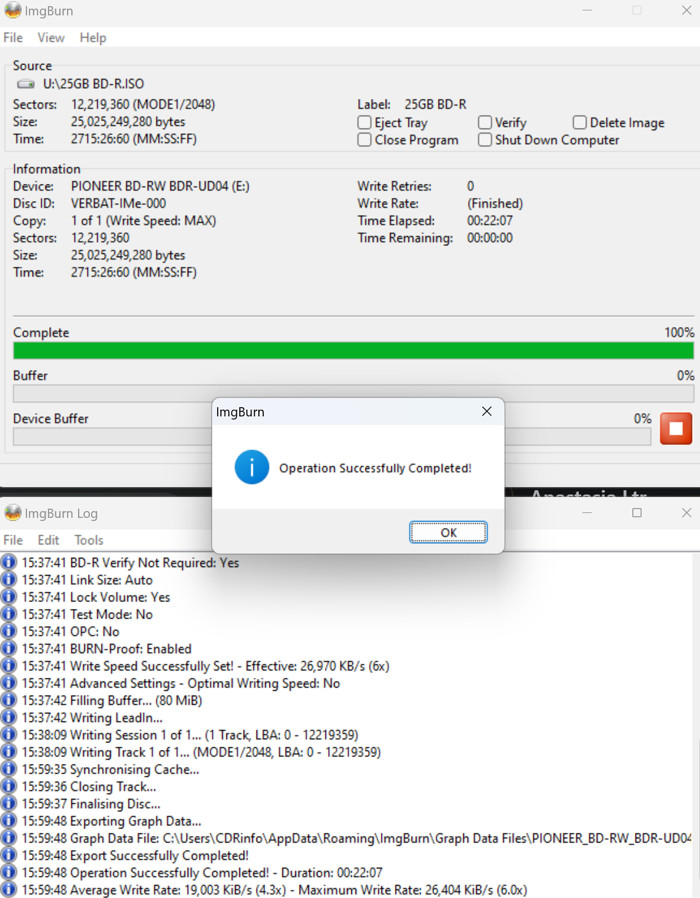Open the Help menu

click(x=93, y=38)
